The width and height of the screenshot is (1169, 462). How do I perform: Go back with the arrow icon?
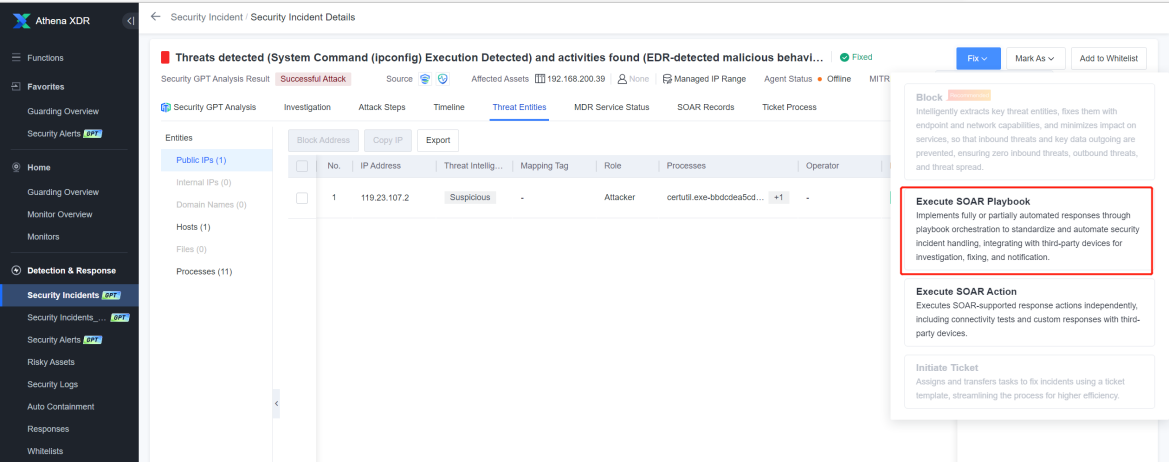(x=156, y=16)
